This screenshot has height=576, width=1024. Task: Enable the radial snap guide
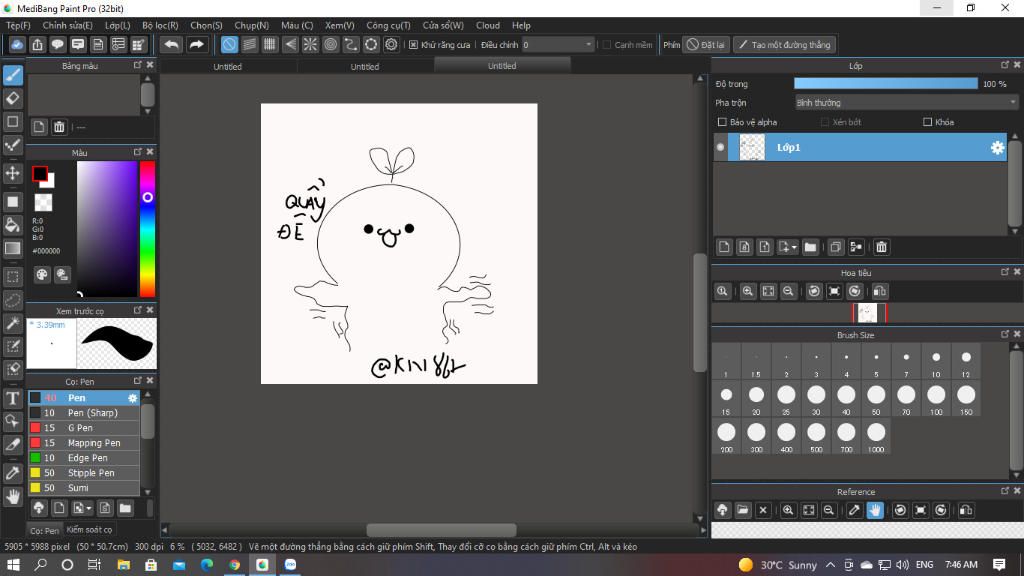[310, 44]
